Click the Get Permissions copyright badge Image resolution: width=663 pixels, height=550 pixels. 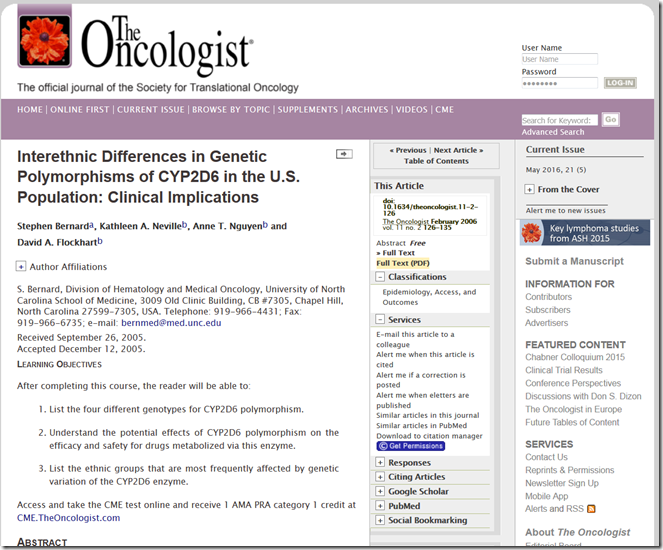(411, 446)
